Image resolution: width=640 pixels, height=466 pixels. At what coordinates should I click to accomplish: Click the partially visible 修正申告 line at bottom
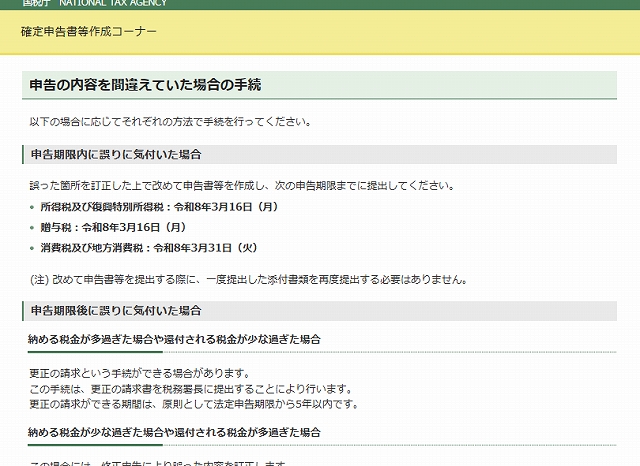tap(160, 463)
